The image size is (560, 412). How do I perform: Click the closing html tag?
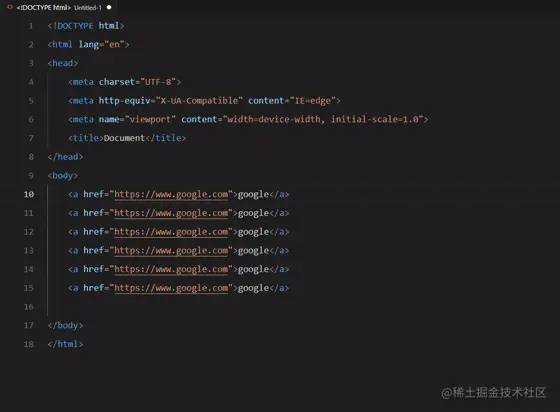[x=65, y=344]
